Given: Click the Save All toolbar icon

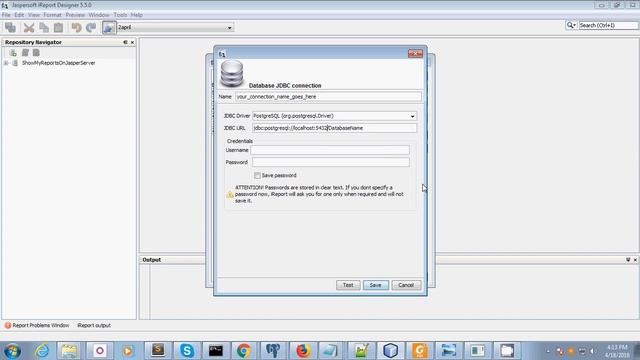Looking at the screenshot, I should [10, 27].
